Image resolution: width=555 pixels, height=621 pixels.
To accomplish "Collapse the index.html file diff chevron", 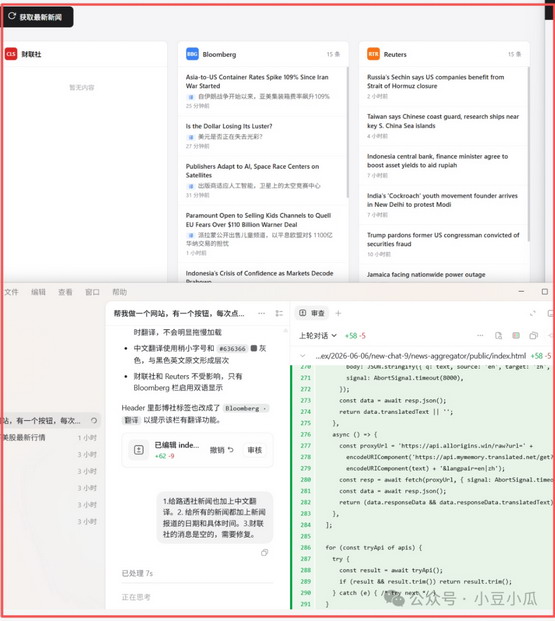I will coord(303,356).
